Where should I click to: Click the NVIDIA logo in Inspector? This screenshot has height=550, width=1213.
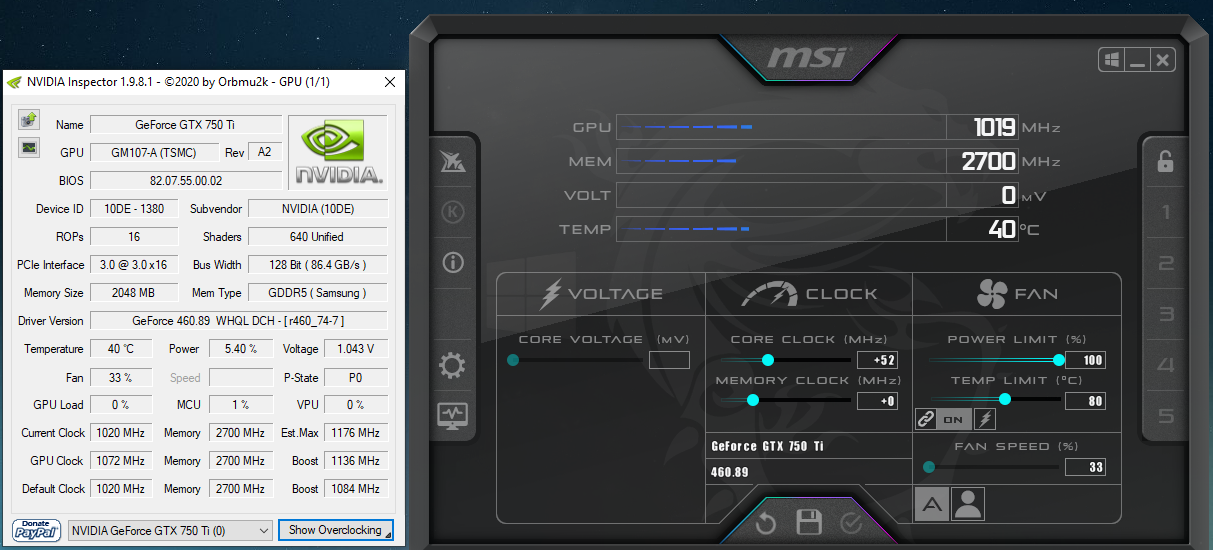click(338, 152)
